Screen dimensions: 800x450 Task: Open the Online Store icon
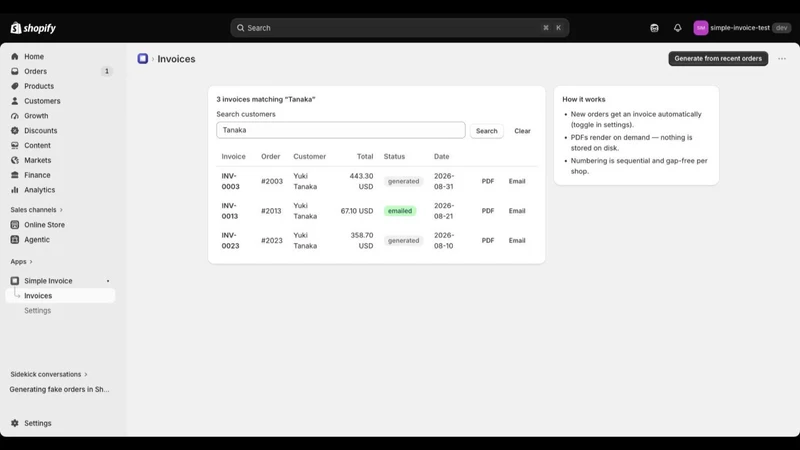pos(15,224)
